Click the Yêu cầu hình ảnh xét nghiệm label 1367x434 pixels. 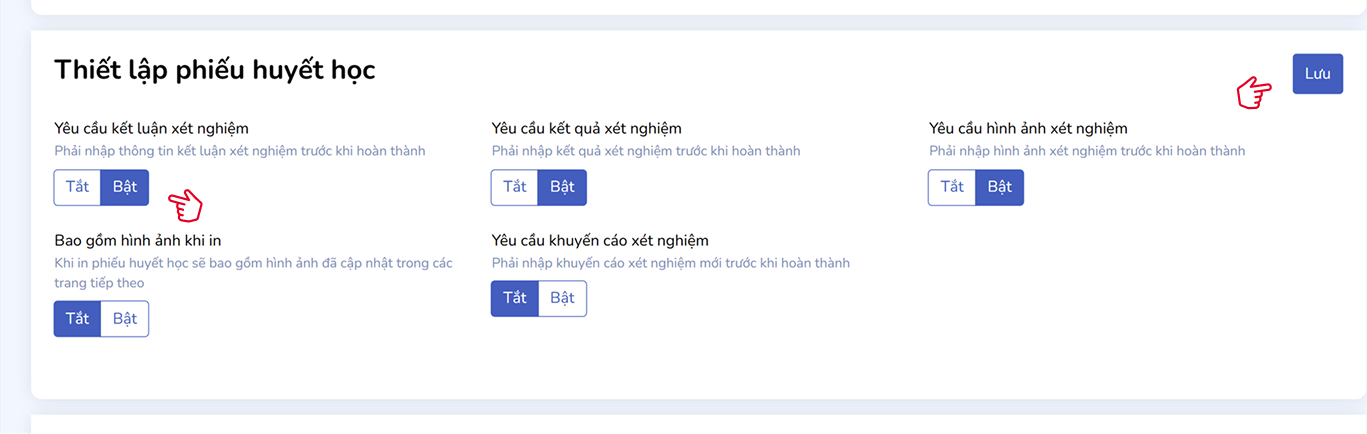[1028, 128]
